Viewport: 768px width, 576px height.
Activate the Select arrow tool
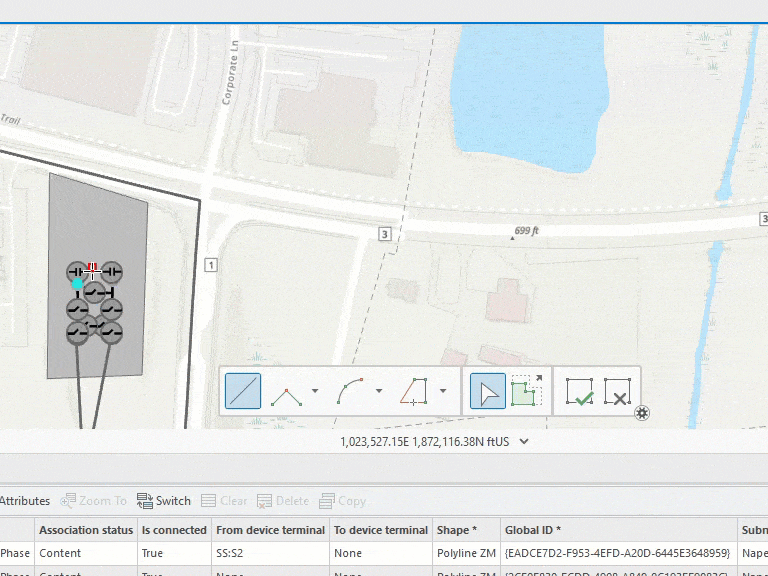coord(488,391)
